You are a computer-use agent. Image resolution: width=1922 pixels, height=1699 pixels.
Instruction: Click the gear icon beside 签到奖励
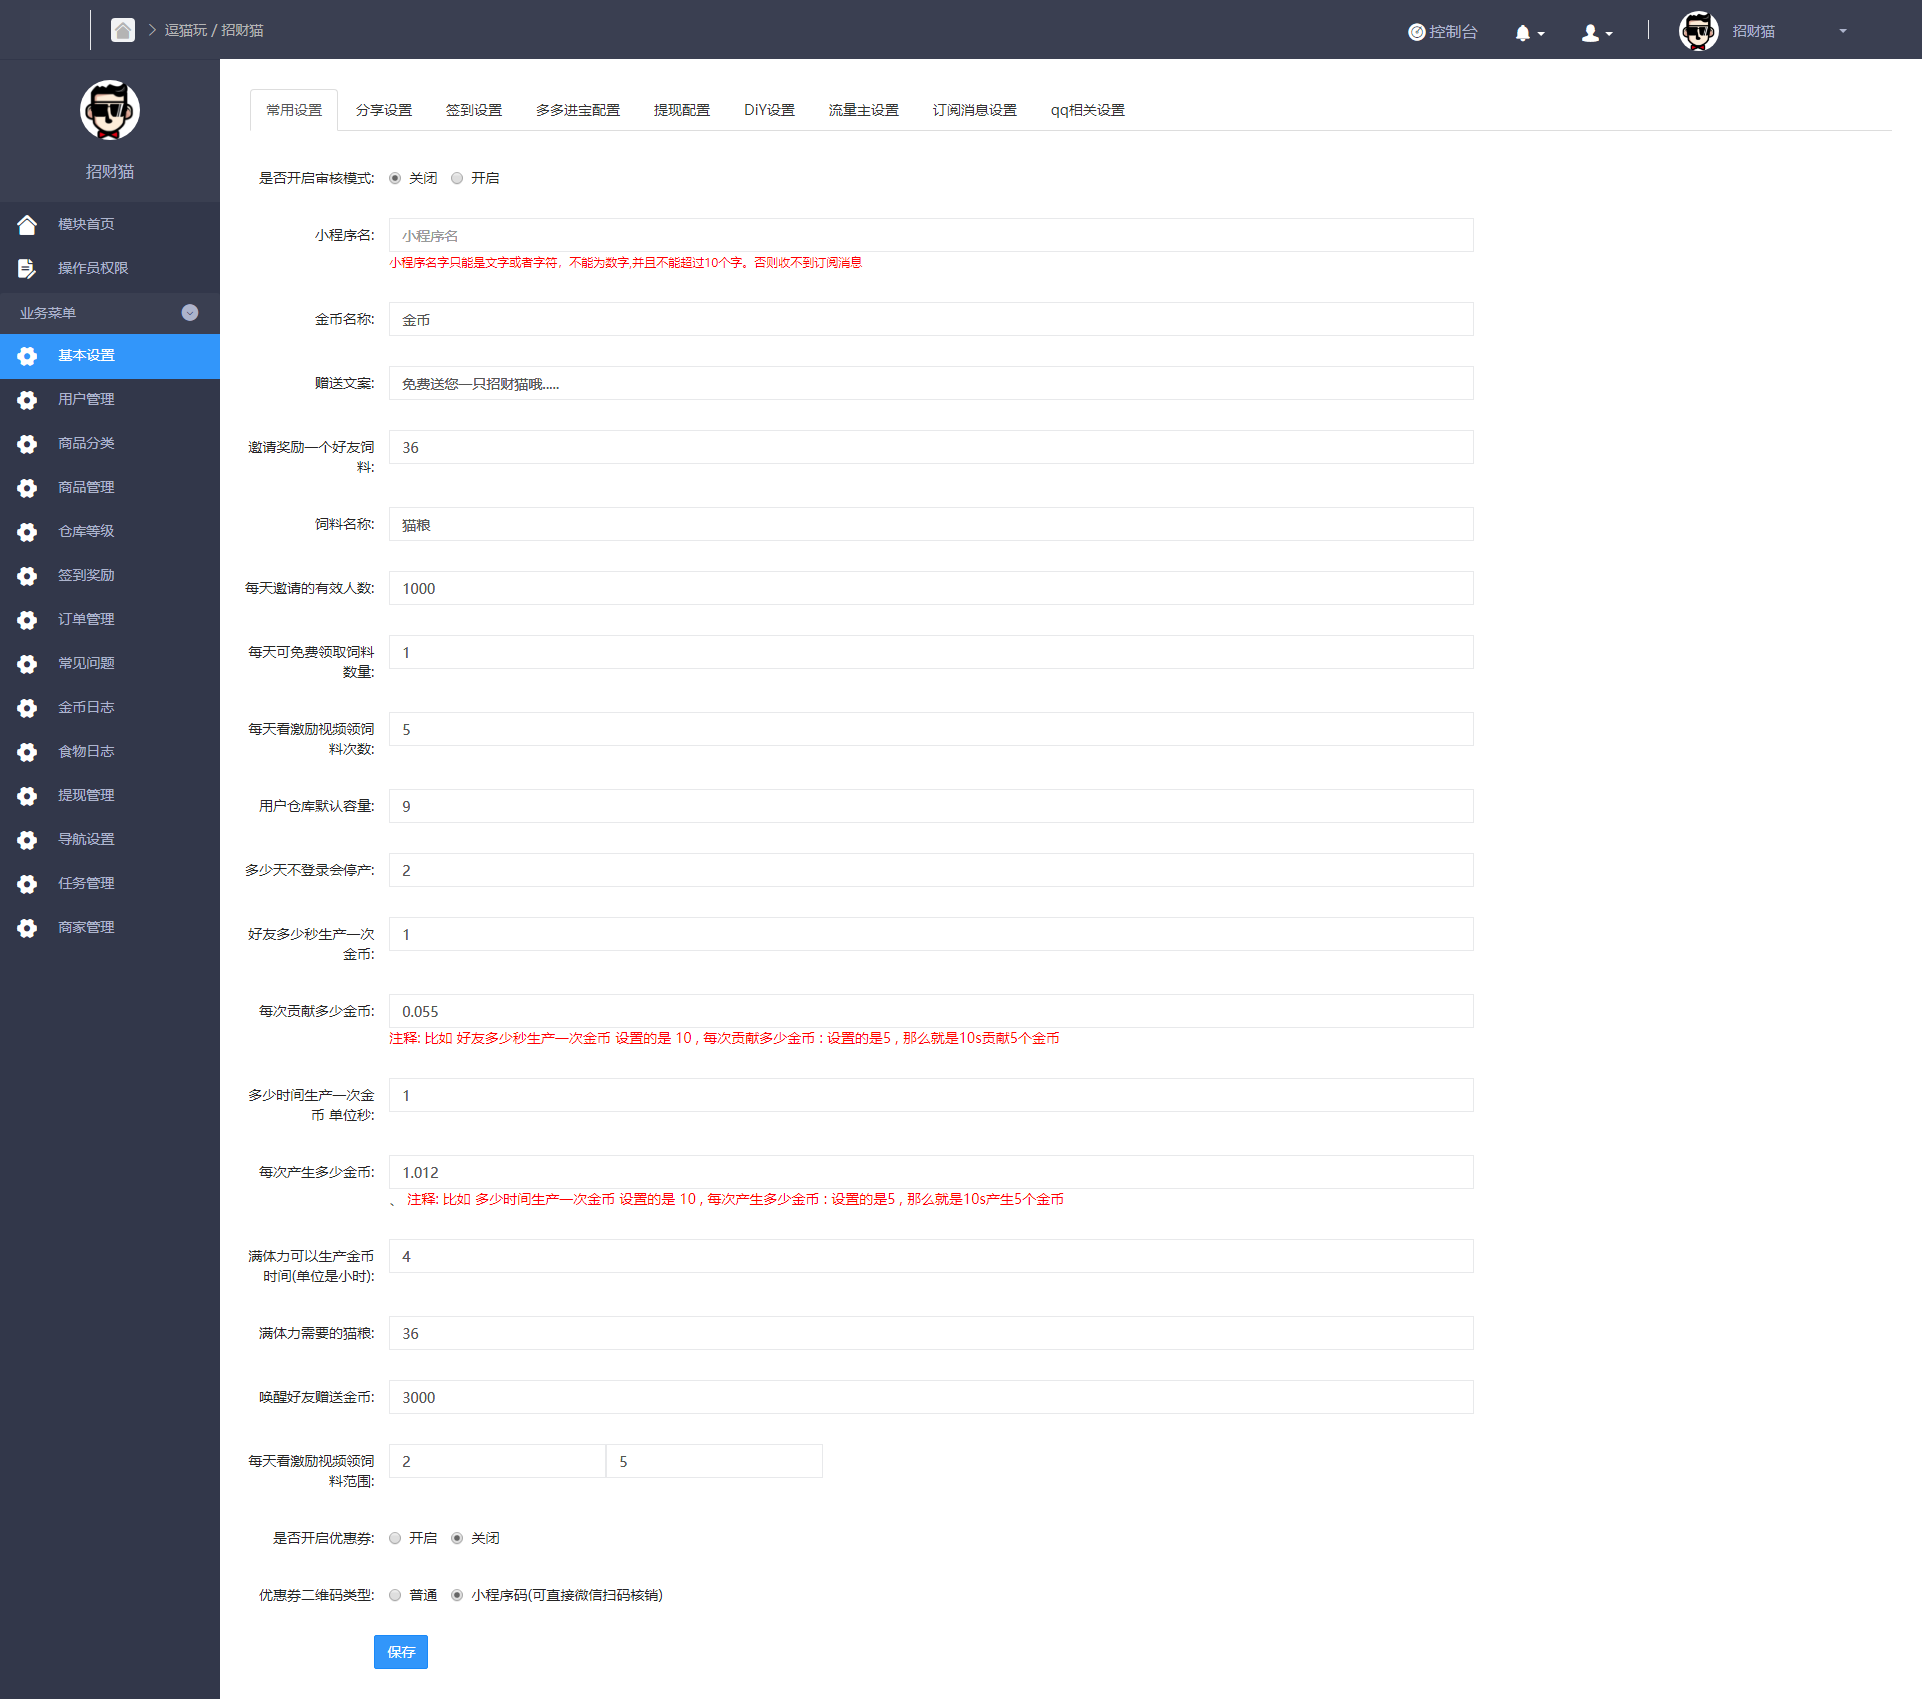click(x=27, y=576)
